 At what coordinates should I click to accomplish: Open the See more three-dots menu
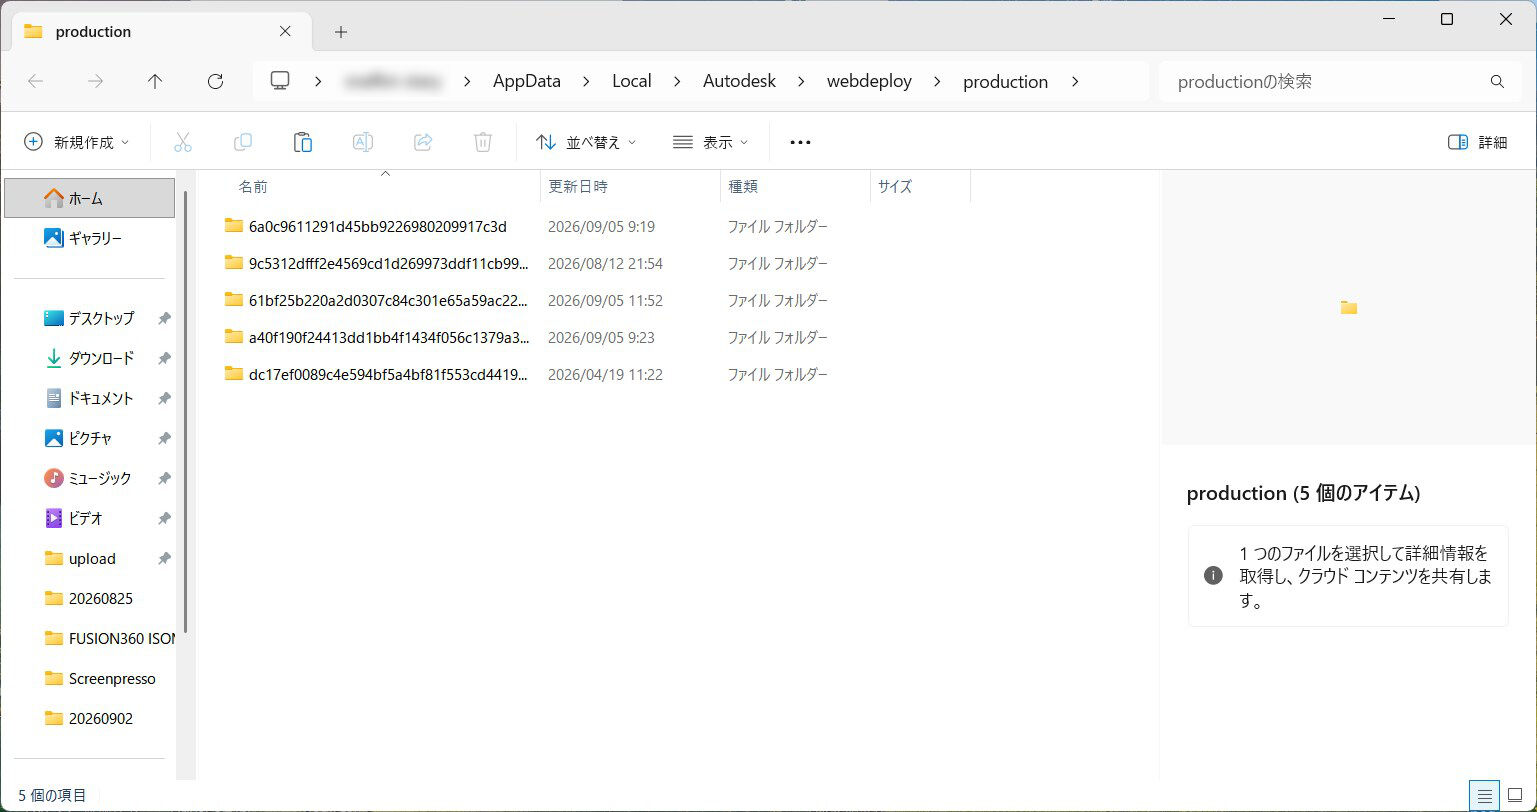800,142
